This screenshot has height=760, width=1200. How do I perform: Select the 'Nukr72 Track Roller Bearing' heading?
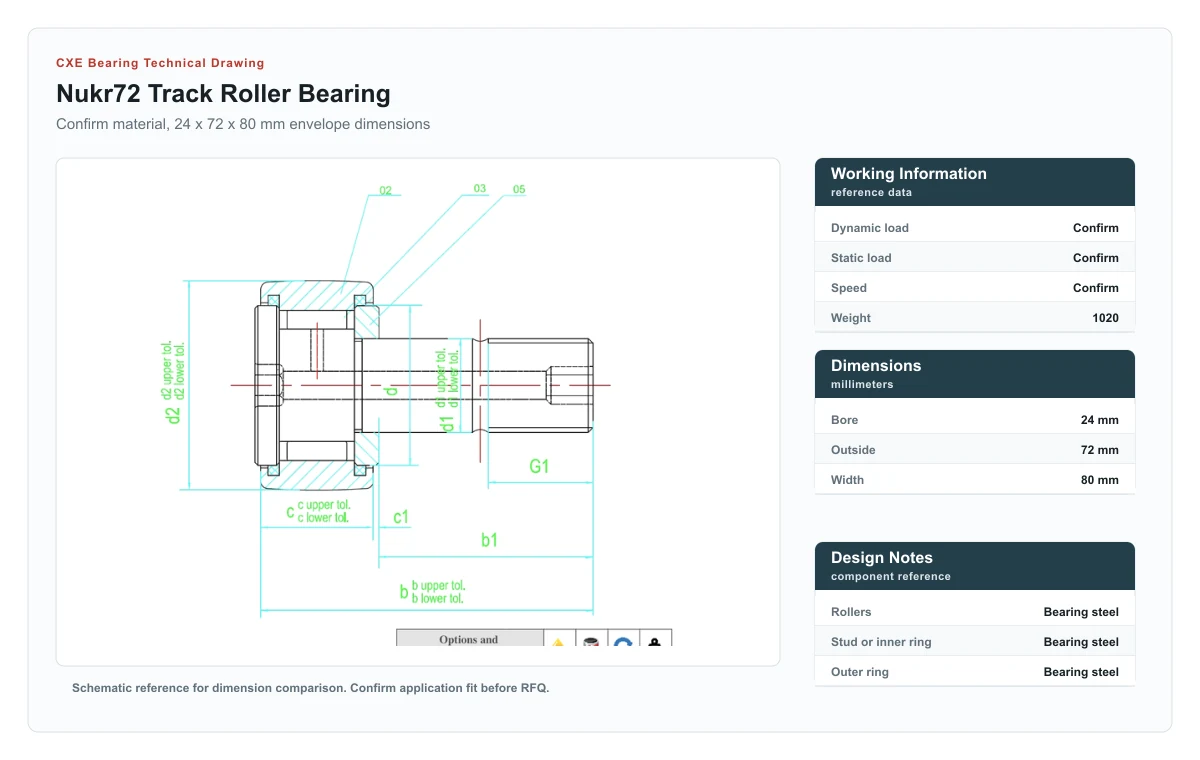click(223, 94)
